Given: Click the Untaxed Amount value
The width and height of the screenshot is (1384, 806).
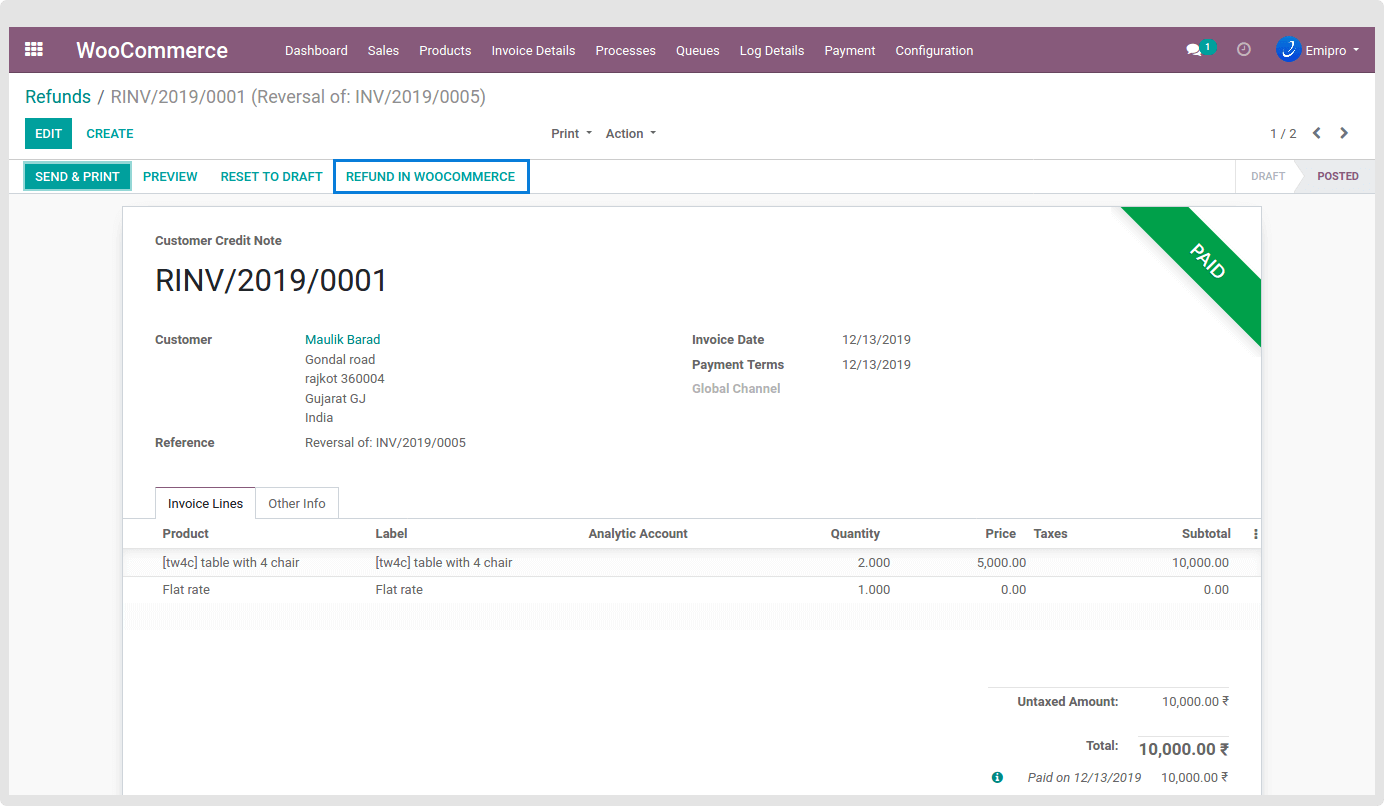Looking at the screenshot, I should [1195, 702].
